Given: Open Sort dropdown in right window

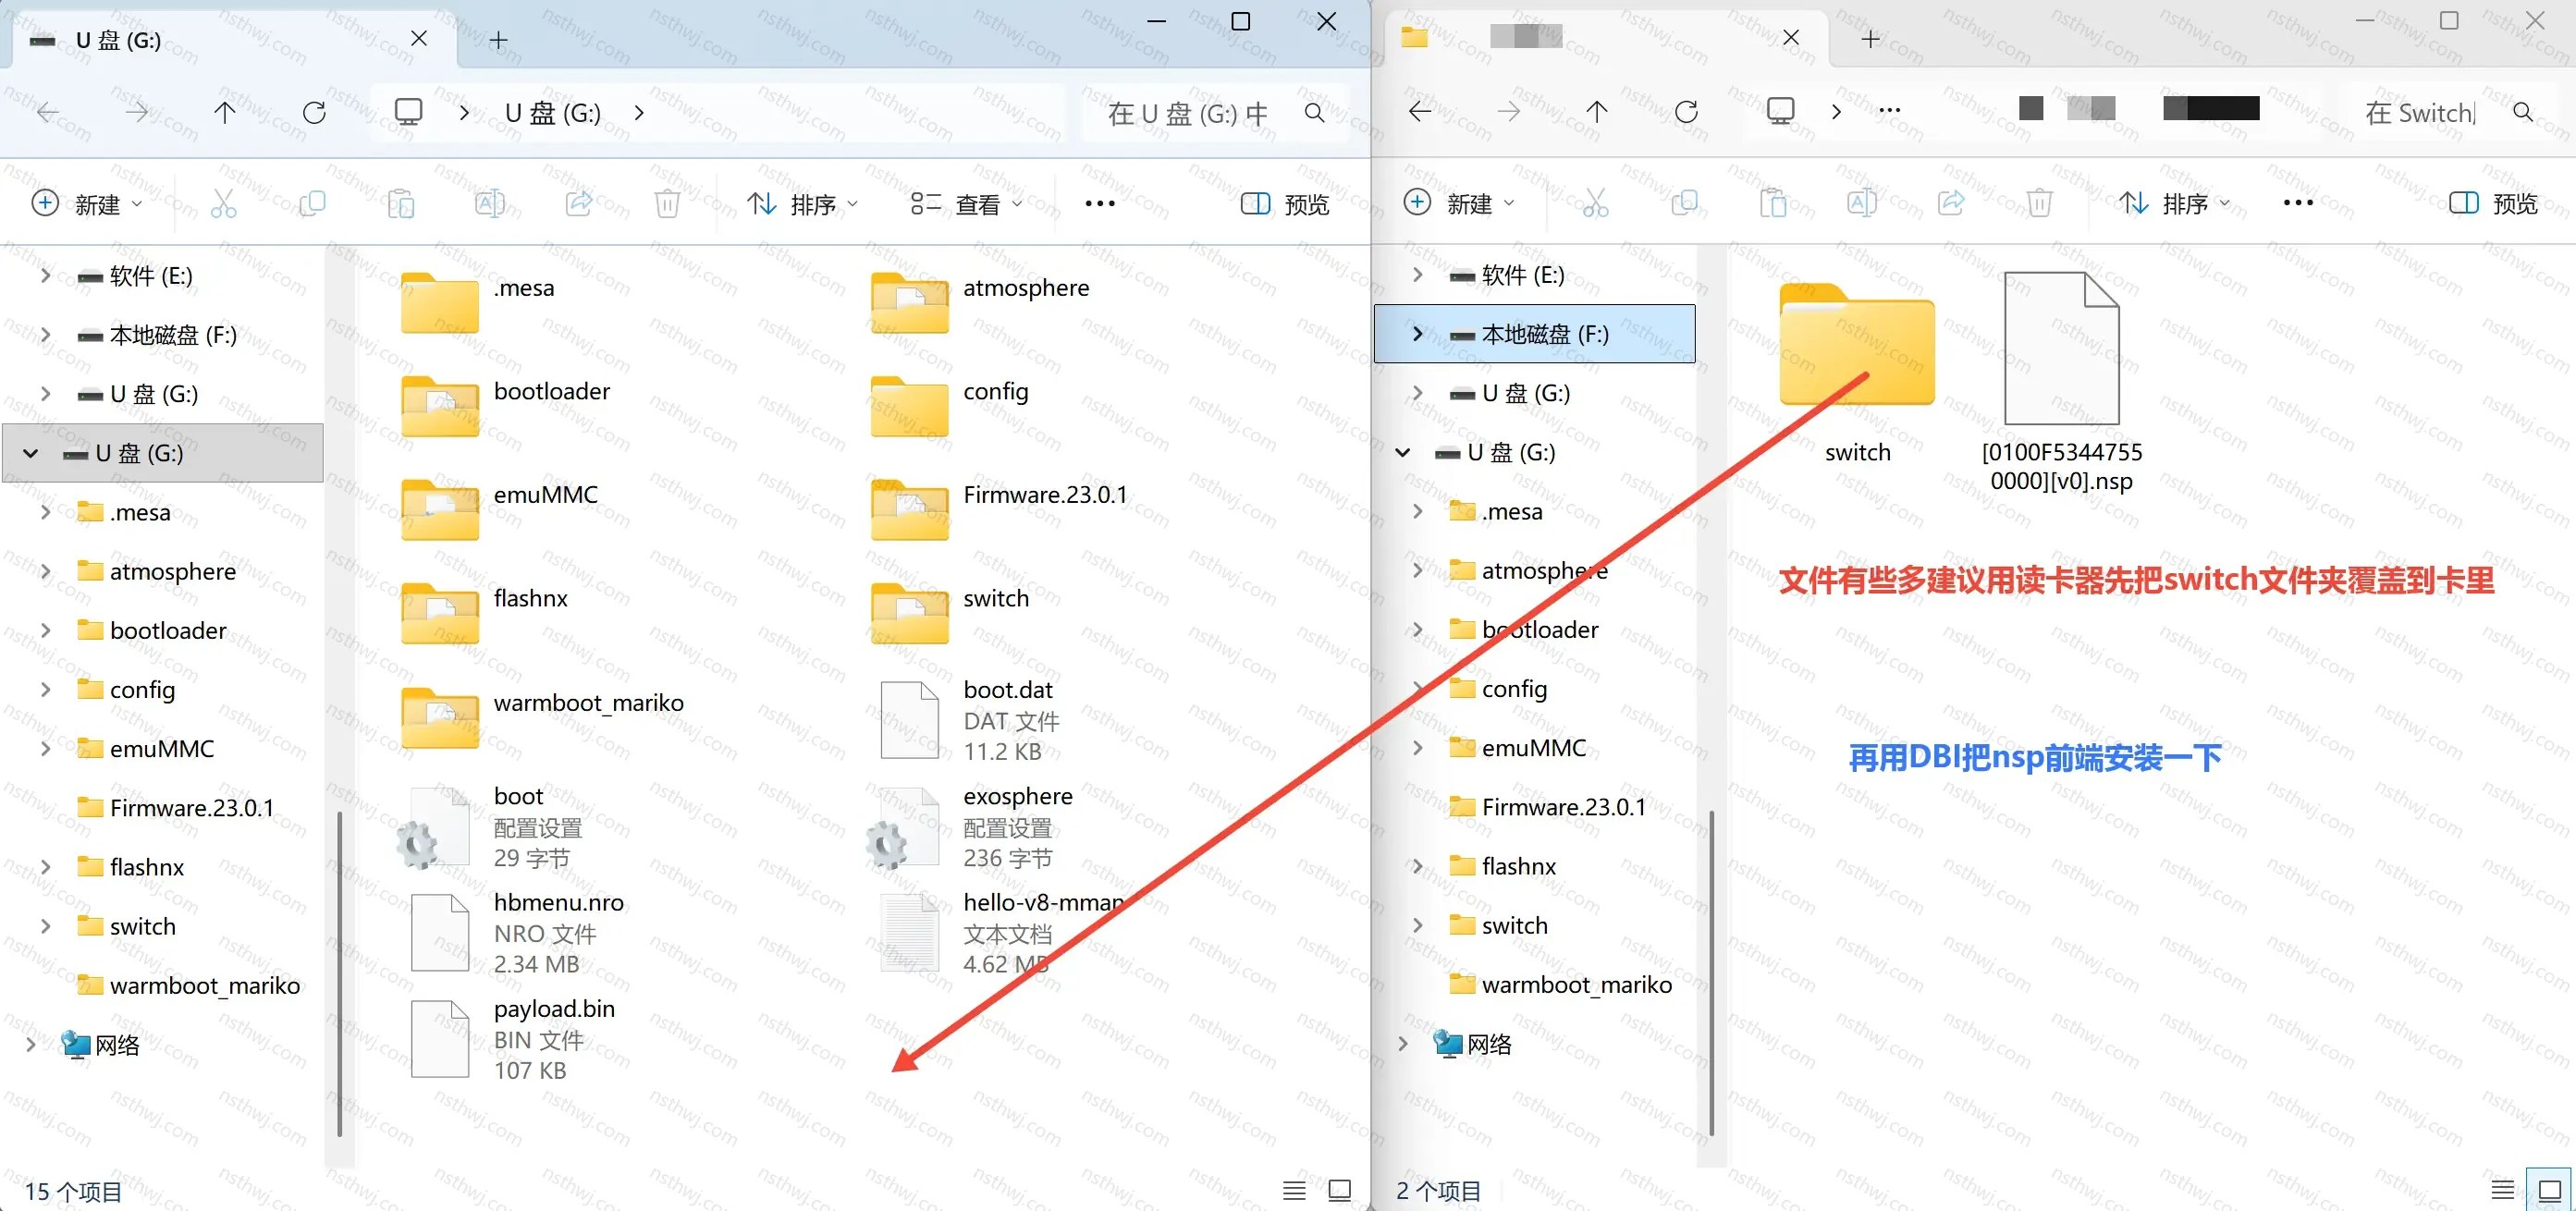Looking at the screenshot, I should pos(2175,204).
